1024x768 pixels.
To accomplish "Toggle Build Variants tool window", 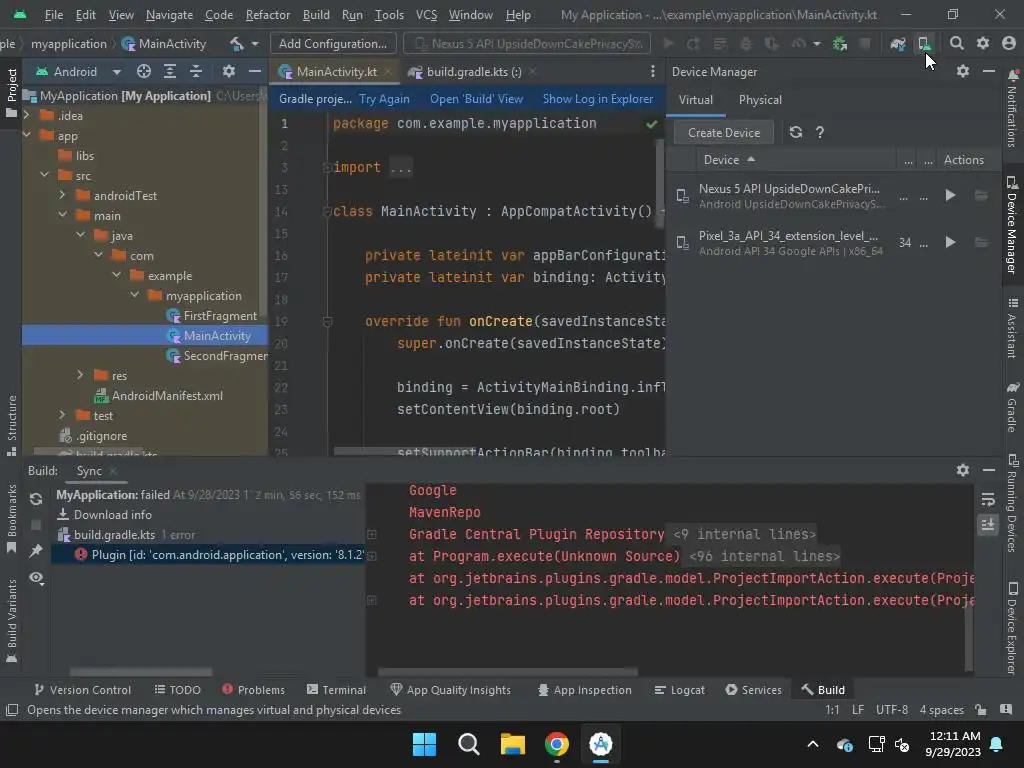I will pyautogui.click(x=12, y=621).
